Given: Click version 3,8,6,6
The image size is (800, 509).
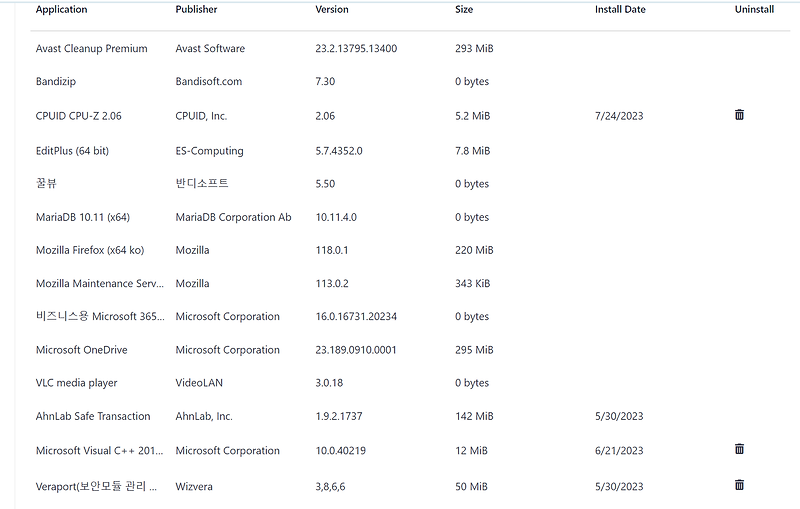Looking at the screenshot, I should click(330, 487).
